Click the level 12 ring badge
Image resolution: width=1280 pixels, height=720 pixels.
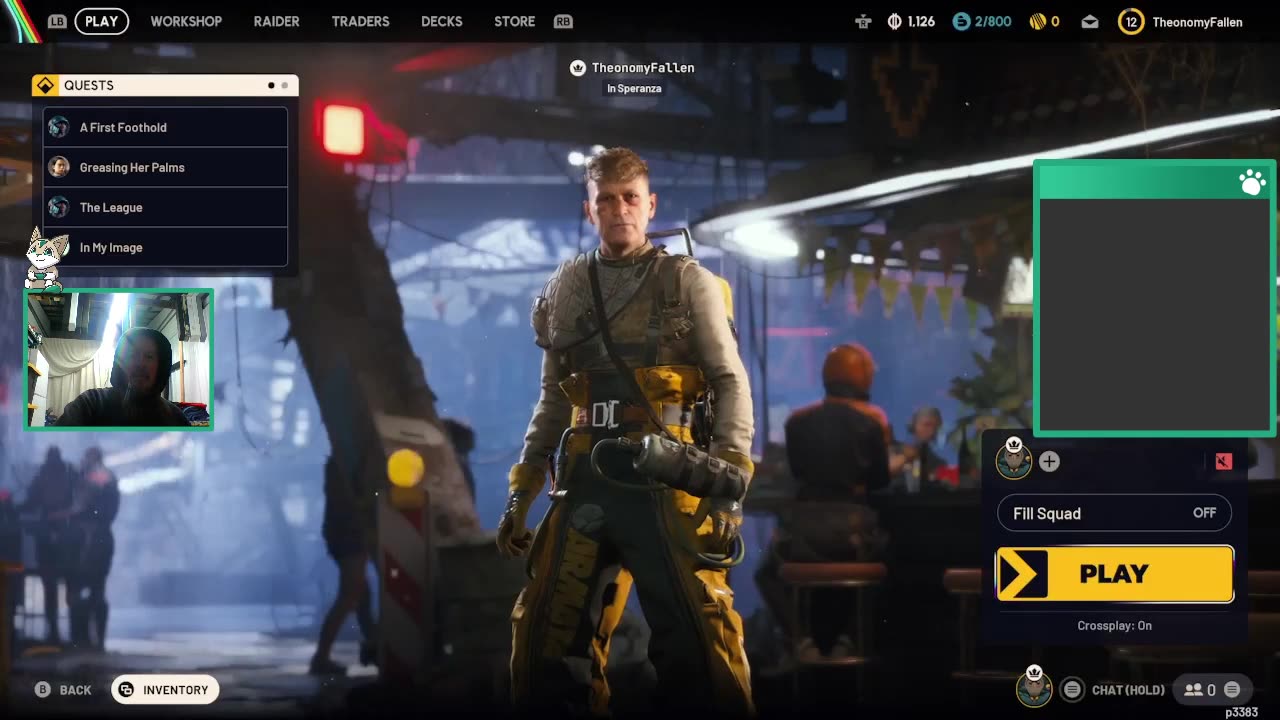[x=1131, y=21]
